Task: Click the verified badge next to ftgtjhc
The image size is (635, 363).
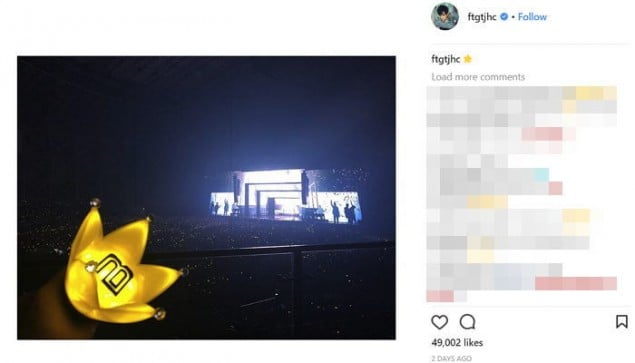Action: pyautogui.click(x=504, y=17)
